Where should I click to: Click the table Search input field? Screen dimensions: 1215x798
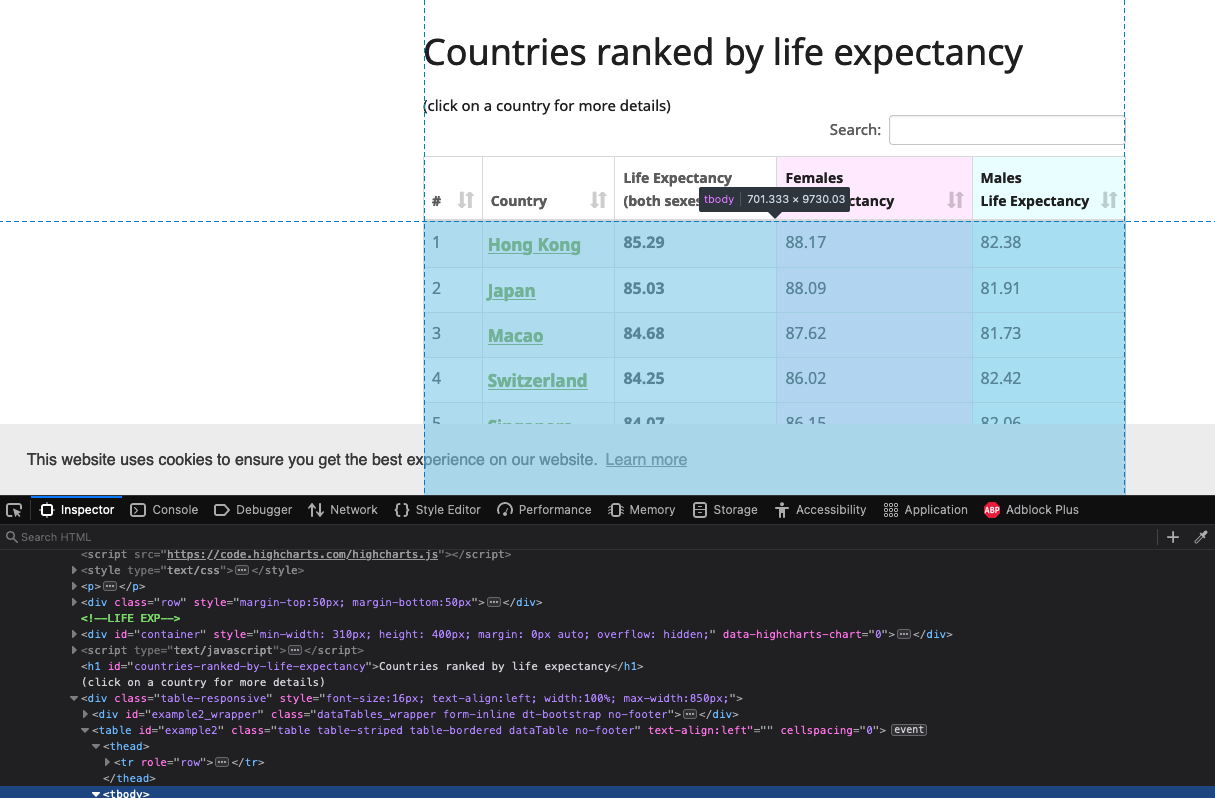pos(1006,130)
